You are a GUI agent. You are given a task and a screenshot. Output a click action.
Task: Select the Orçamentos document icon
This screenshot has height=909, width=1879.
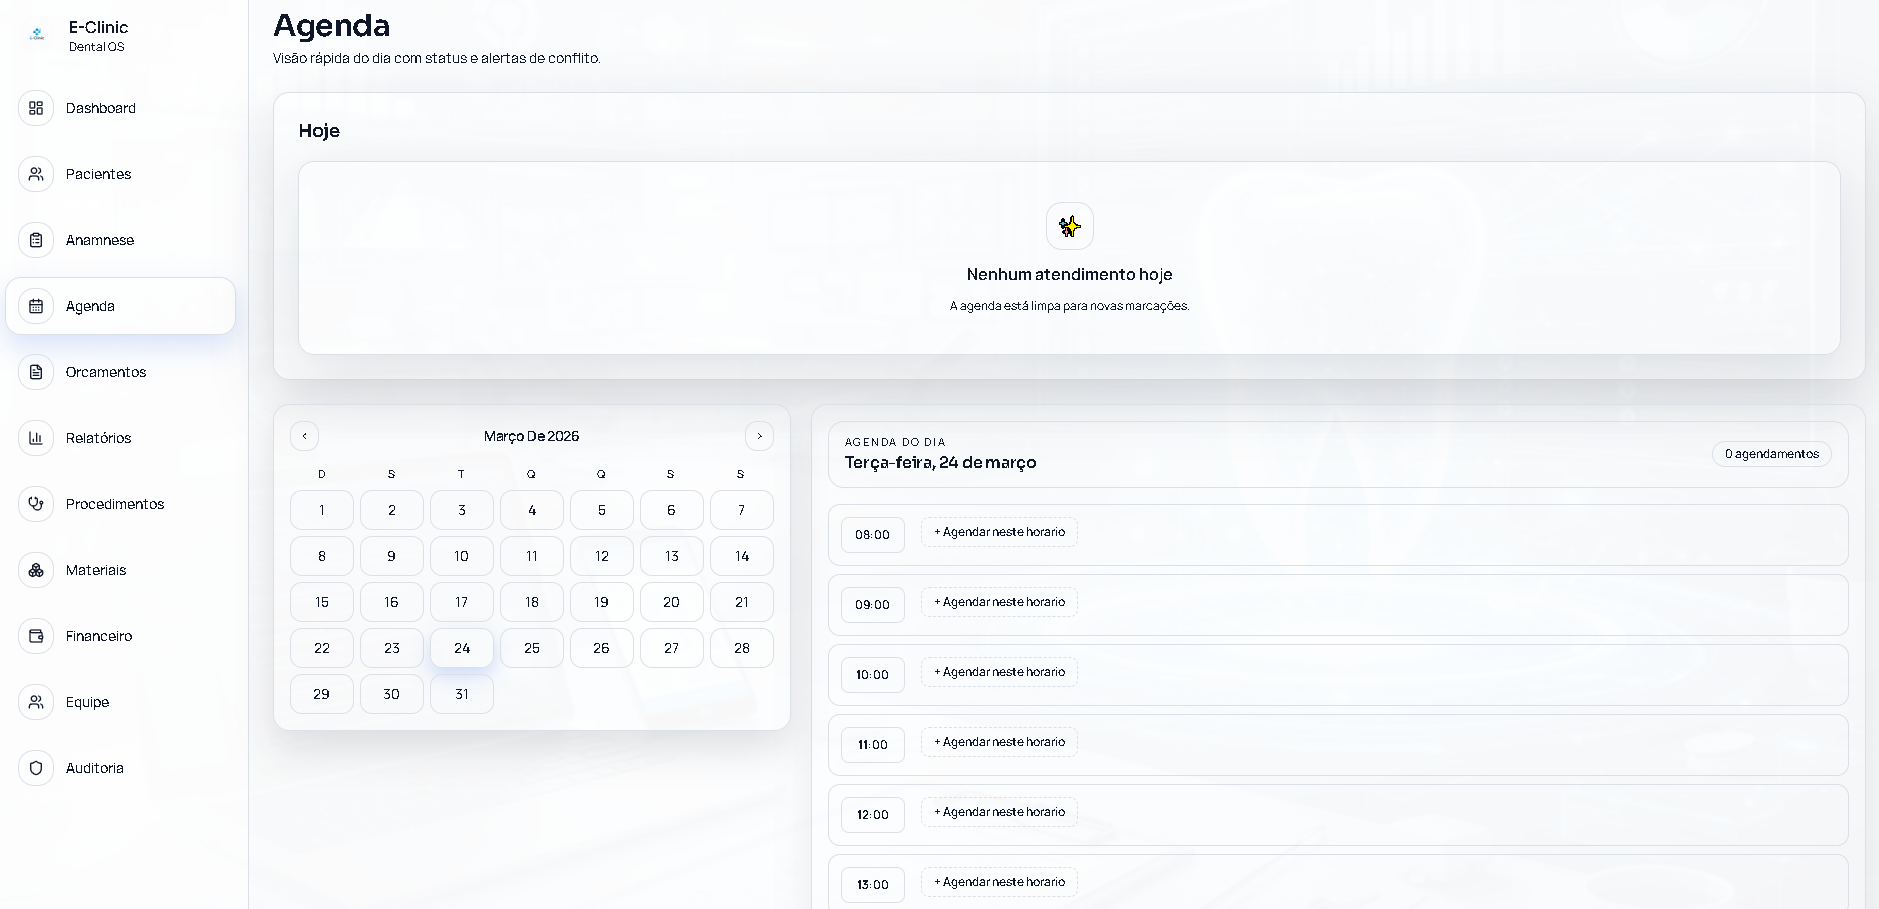click(x=36, y=372)
